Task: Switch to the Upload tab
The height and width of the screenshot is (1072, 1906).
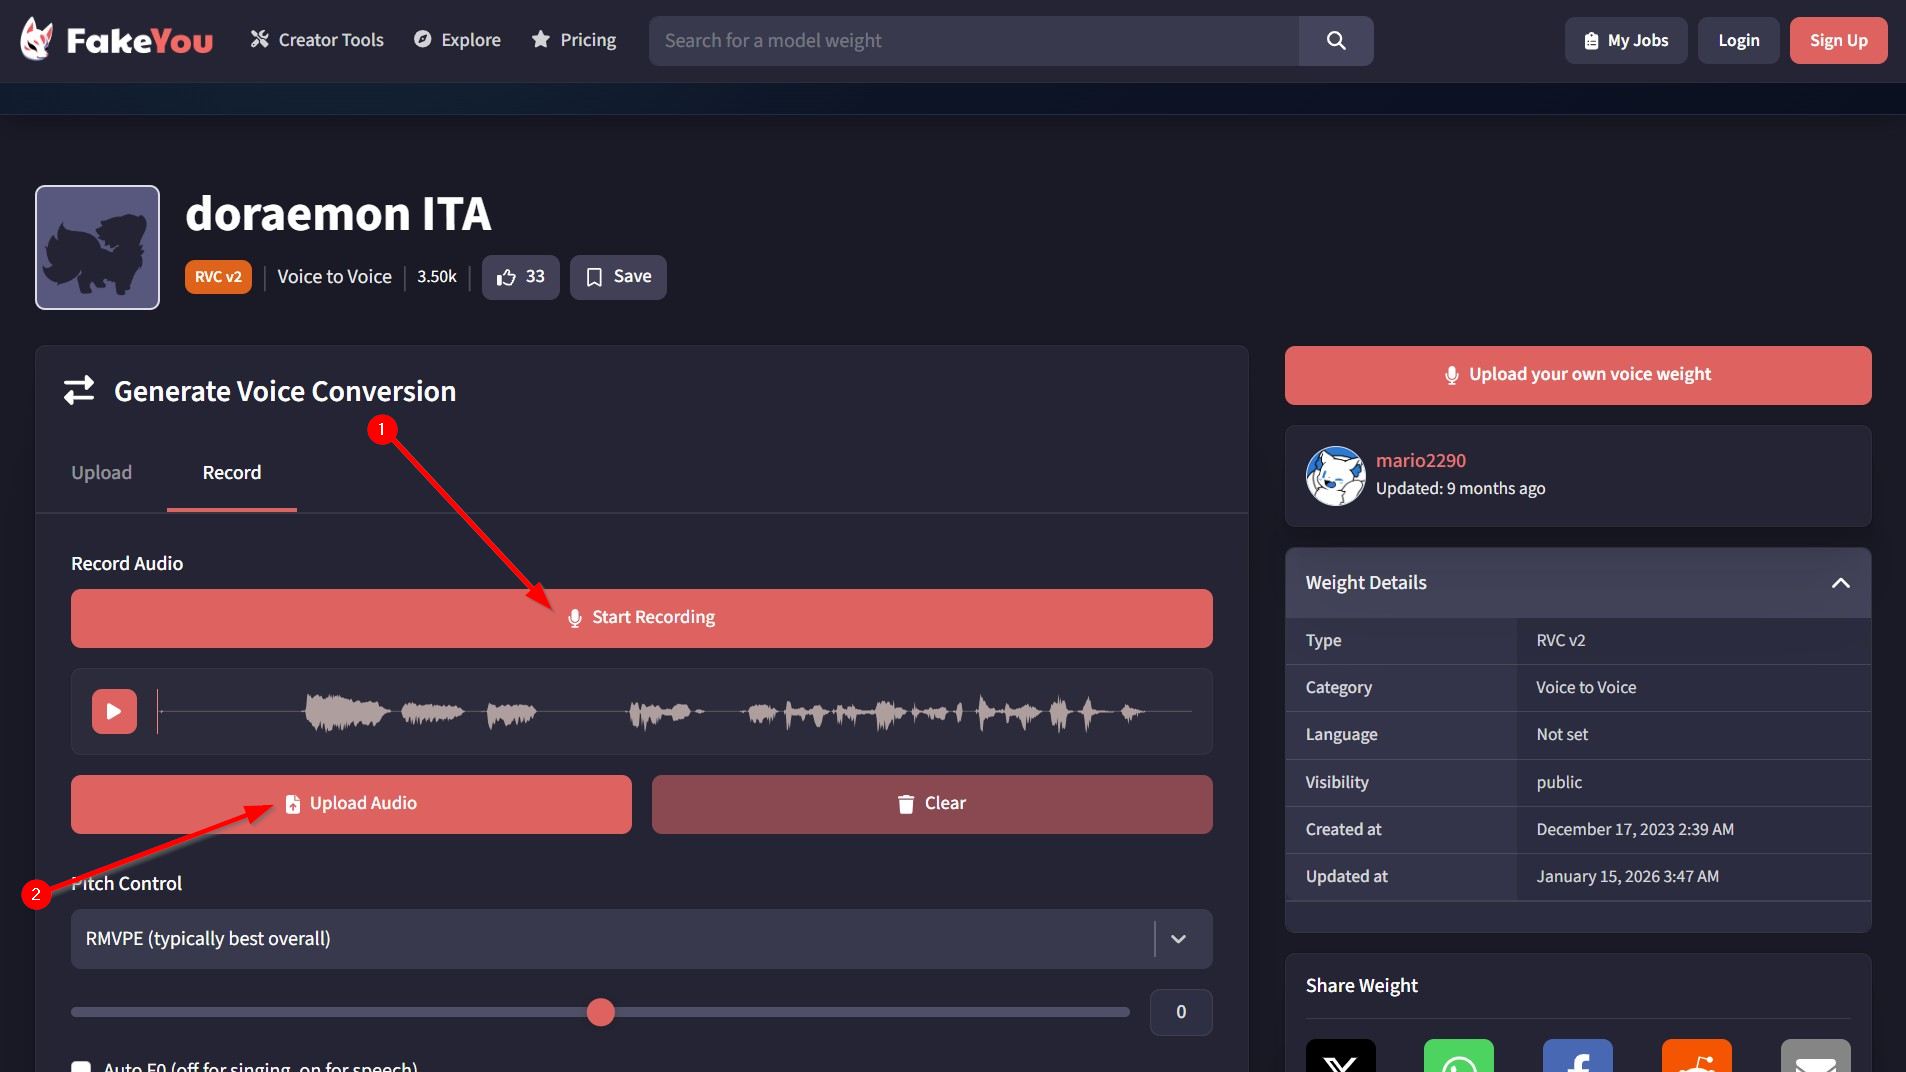Action: [x=101, y=473]
